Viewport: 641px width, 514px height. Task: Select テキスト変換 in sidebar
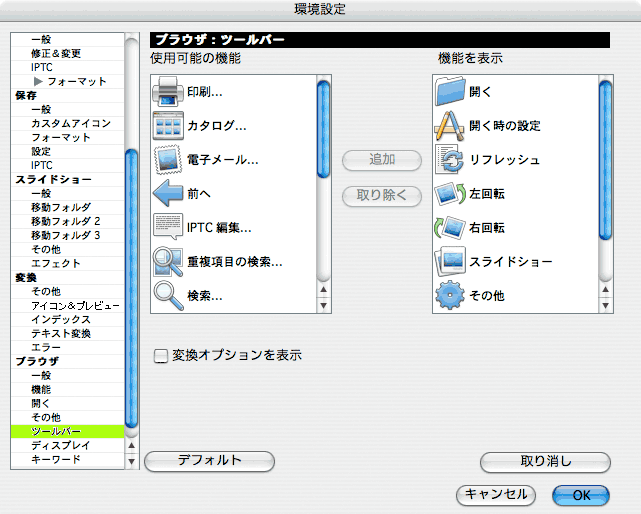click(x=67, y=333)
